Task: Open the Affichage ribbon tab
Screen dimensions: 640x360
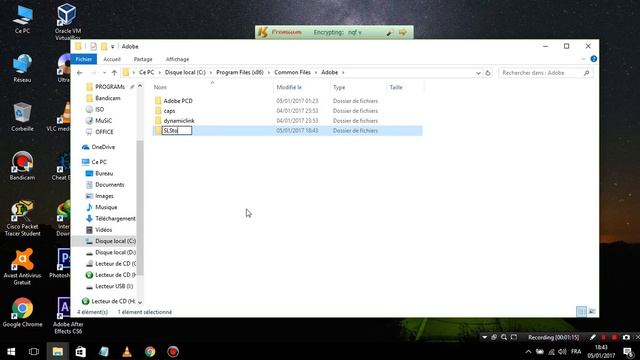Action: pyautogui.click(x=177, y=59)
